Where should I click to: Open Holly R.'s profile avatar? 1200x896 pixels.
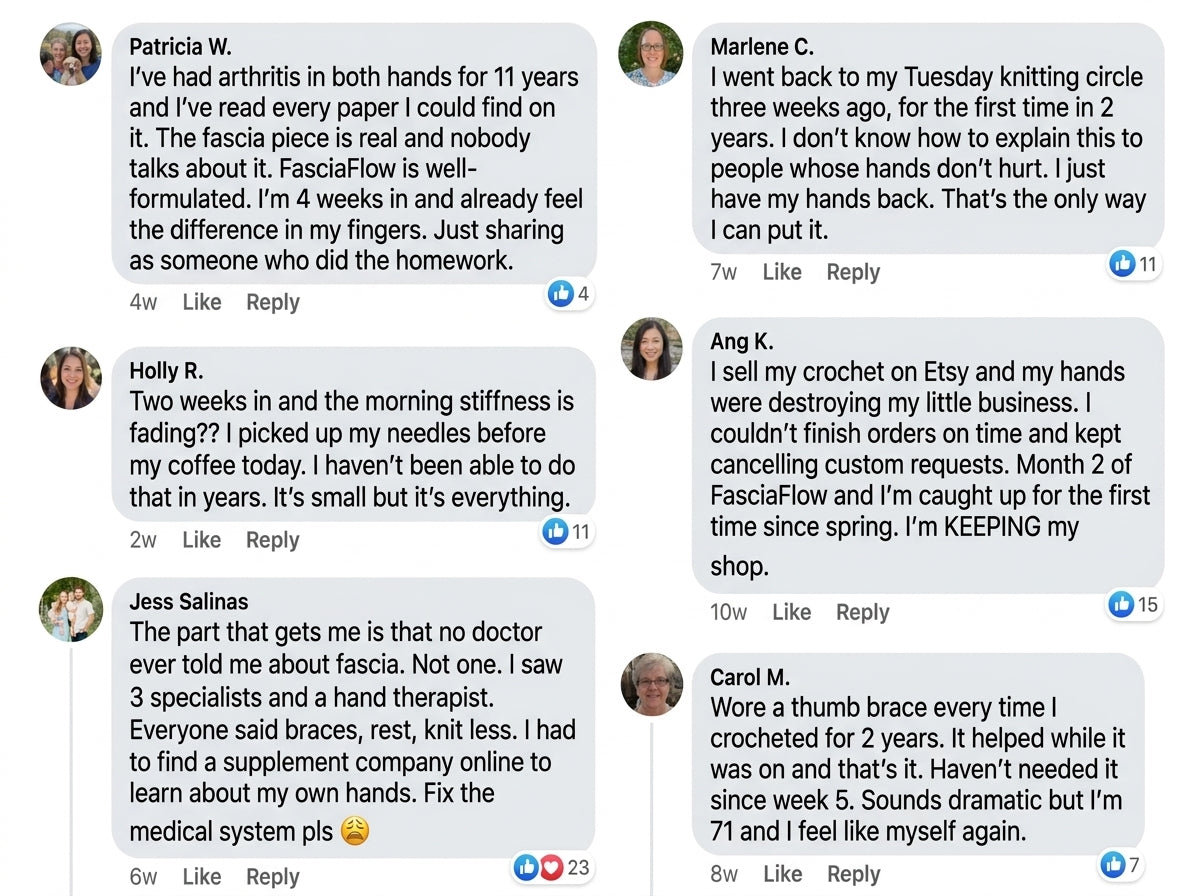[x=71, y=378]
